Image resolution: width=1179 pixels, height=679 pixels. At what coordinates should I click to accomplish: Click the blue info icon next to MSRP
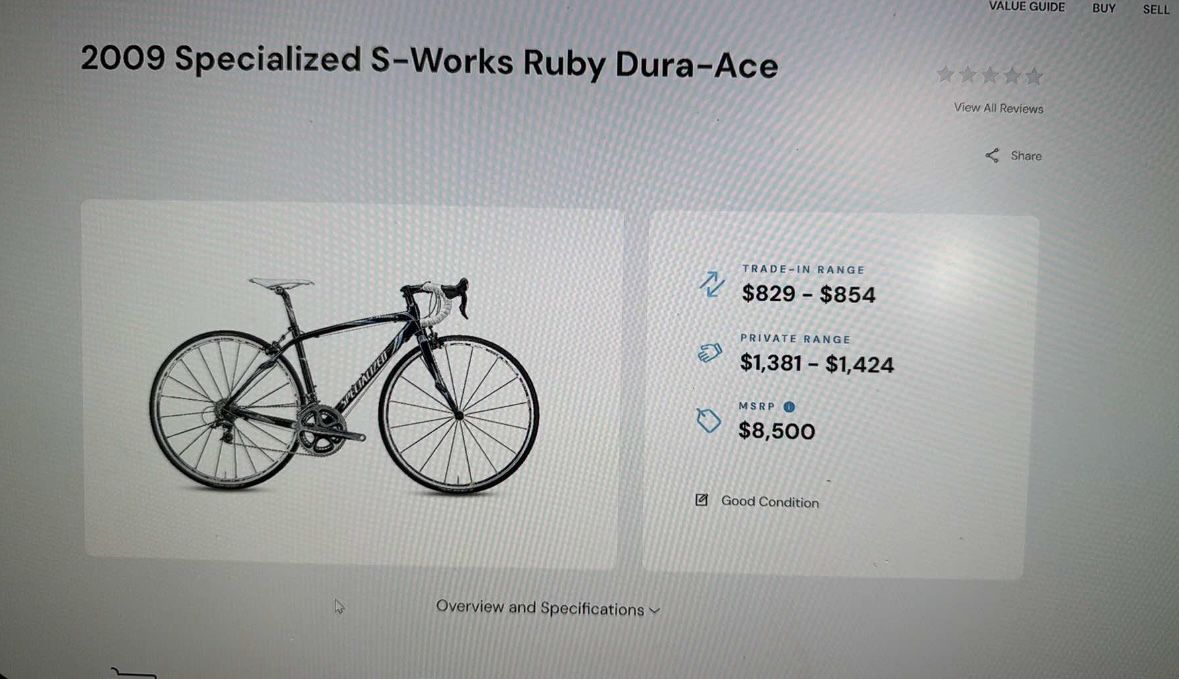pos(789,407)
